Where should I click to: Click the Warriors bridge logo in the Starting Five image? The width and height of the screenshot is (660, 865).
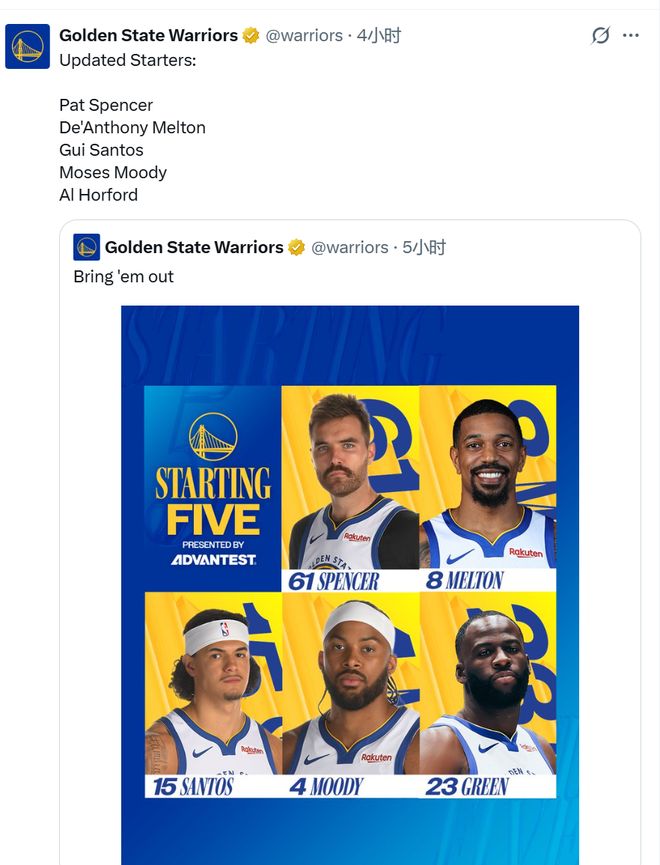click(x=212, y=435)
